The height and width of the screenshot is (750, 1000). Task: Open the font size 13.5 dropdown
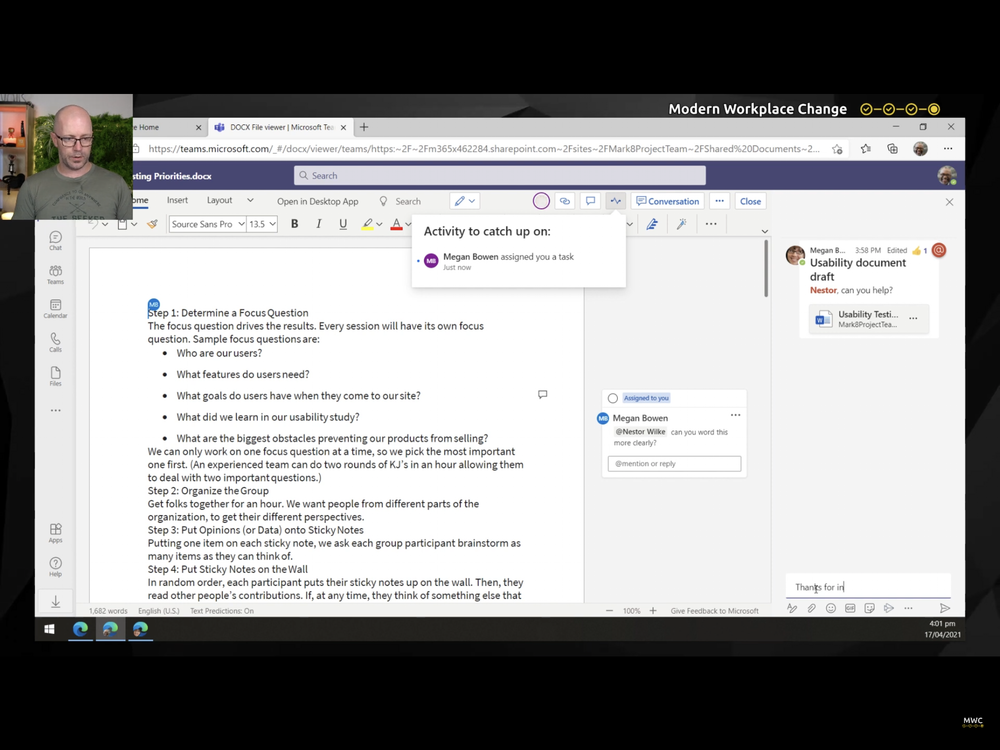(262, 223)
